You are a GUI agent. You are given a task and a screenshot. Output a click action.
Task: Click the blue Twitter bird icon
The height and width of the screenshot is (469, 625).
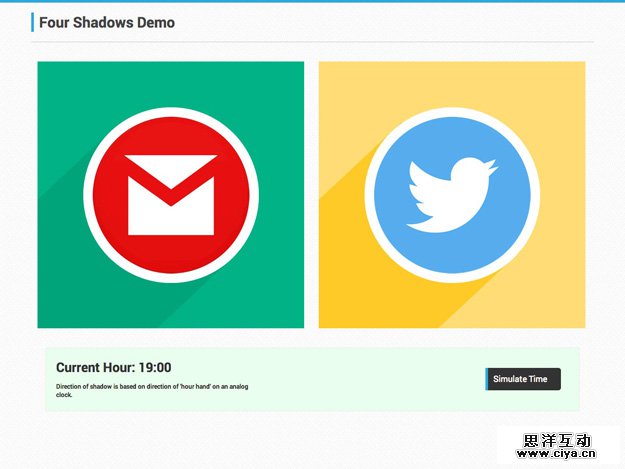click(x=451, y=194)
